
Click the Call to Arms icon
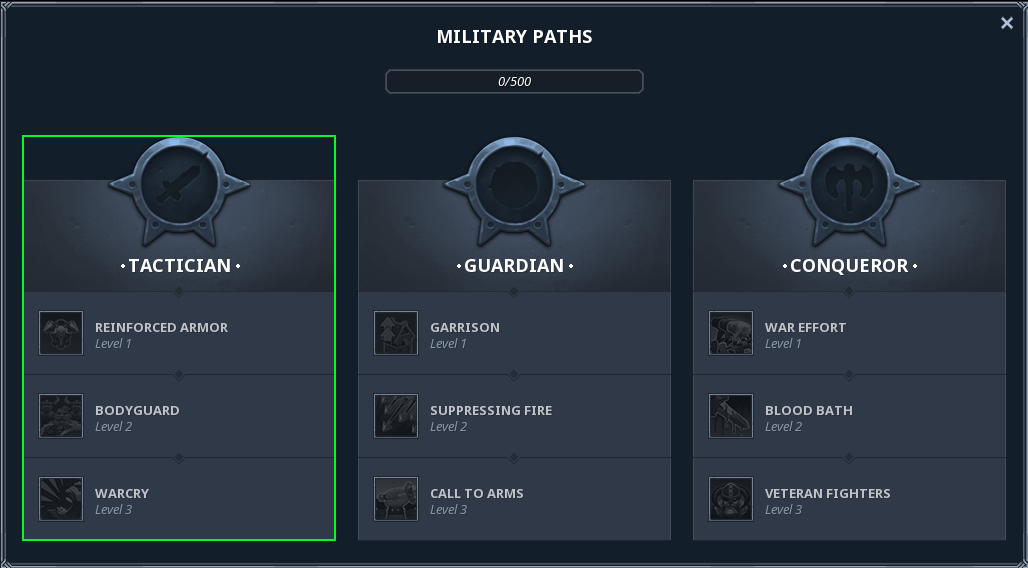point(396,499)
